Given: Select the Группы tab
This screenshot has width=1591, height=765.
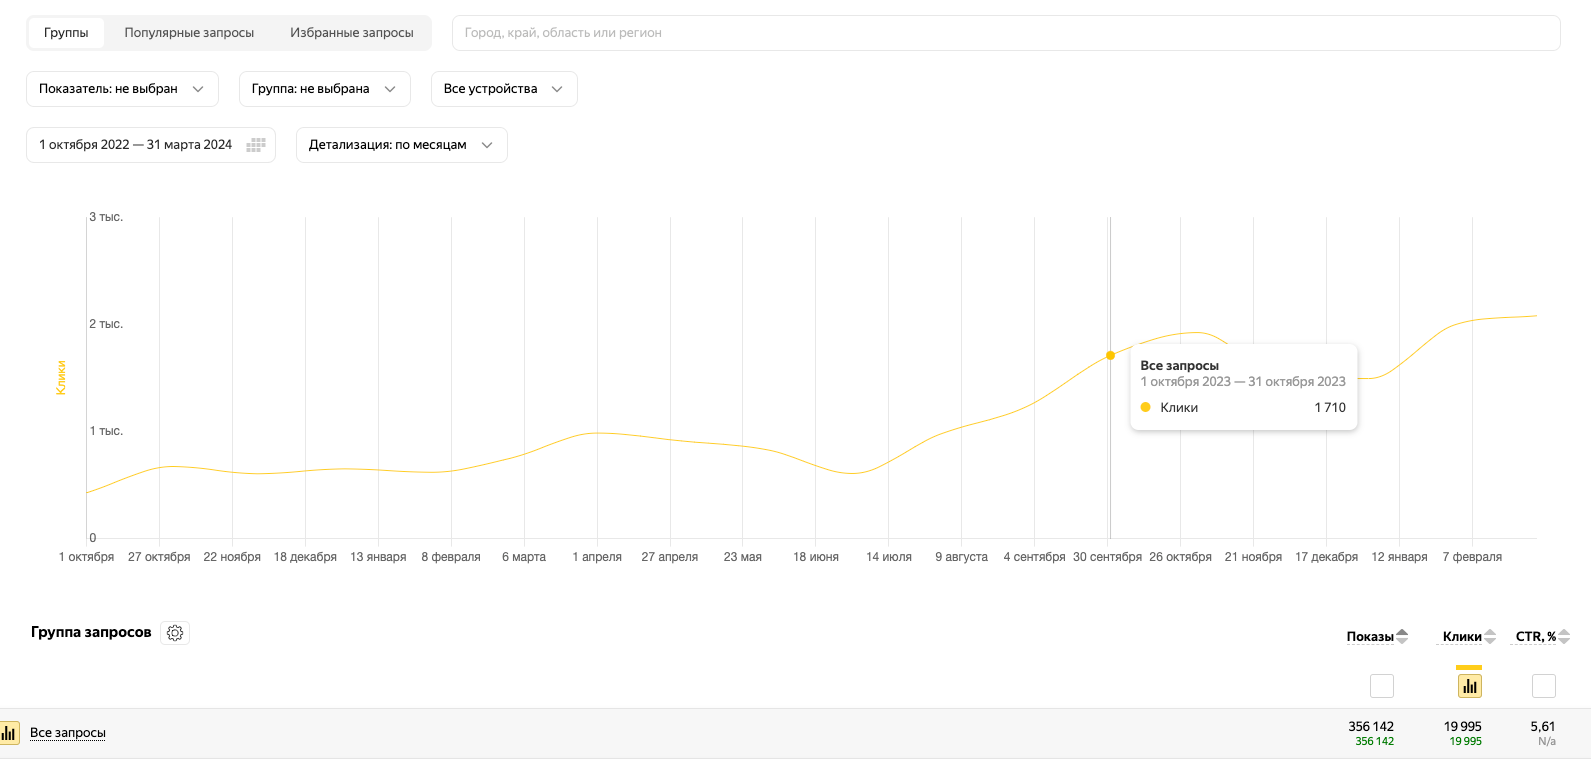Looking at the screenshot, I should [x=66, y=33].
